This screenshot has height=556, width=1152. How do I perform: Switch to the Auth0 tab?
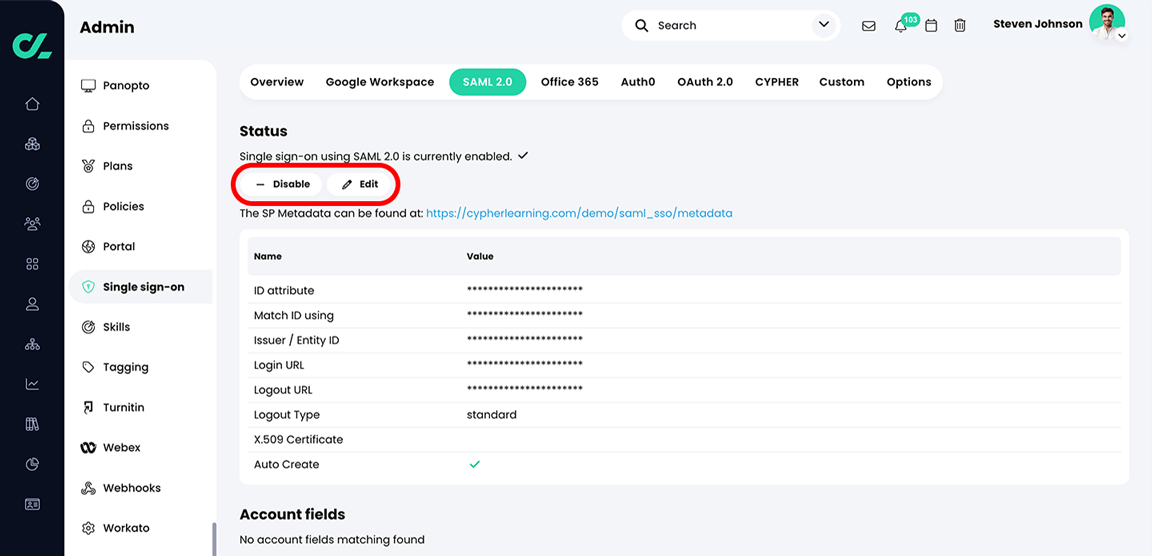point(638,82)
